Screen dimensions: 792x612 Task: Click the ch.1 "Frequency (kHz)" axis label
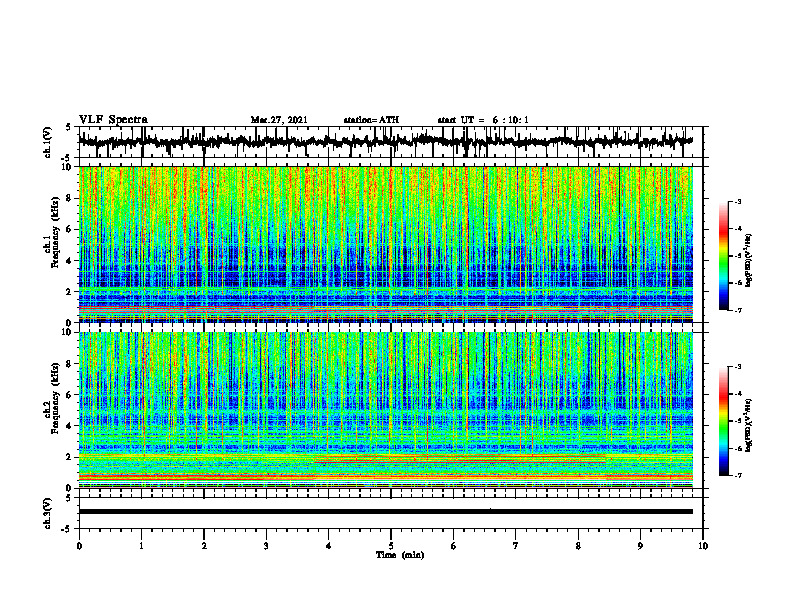click(x=55, y=233)
